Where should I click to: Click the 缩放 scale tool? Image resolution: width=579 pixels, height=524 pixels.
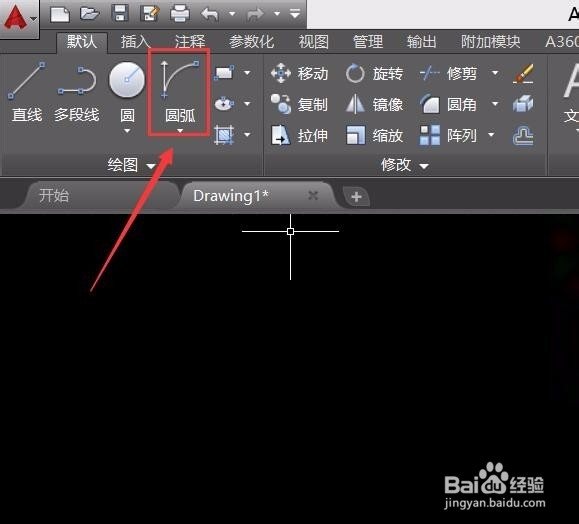pyautogui.click(x=374, y=136)
